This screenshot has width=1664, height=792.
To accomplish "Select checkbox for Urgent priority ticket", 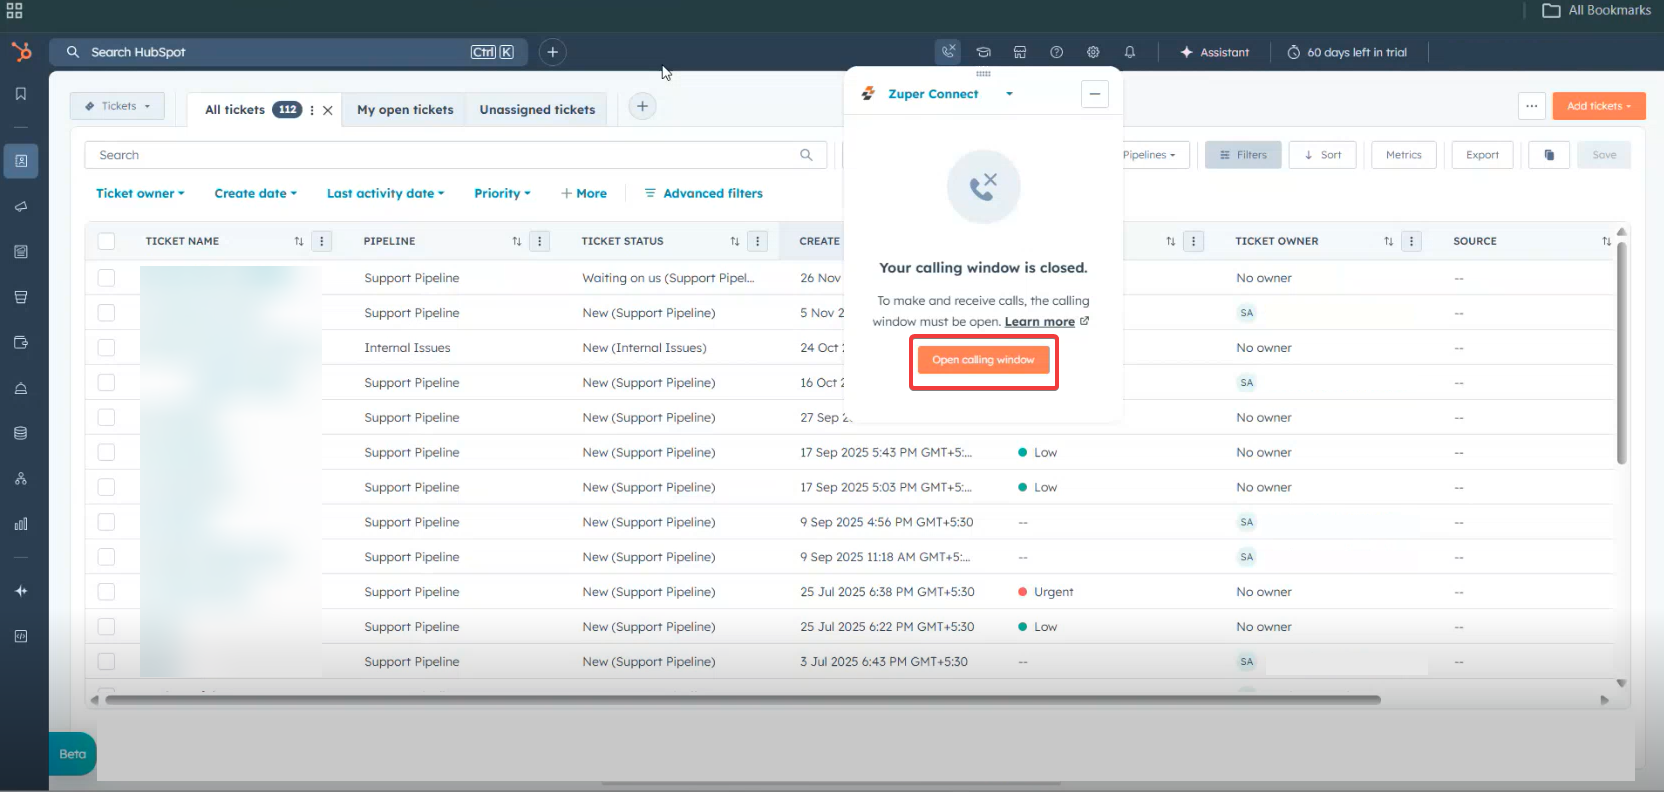I will click(x=107, y=592).
